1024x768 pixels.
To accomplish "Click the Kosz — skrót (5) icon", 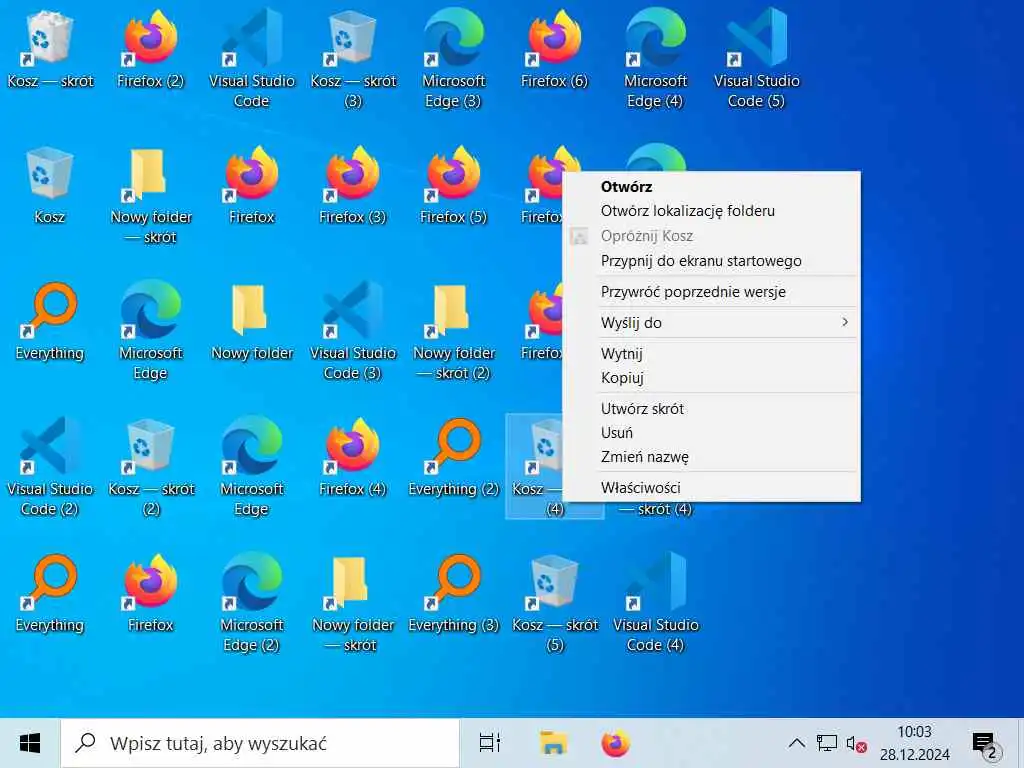I will point(554,601).
